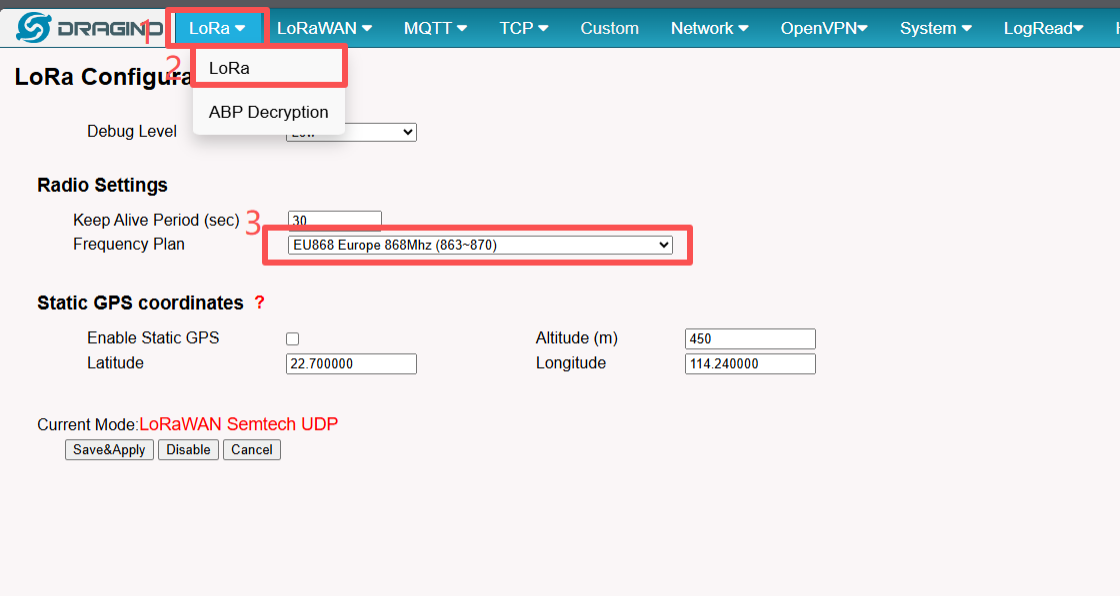Click the red help question mark icon
The image size is (1120, 596).
(260, 302)
